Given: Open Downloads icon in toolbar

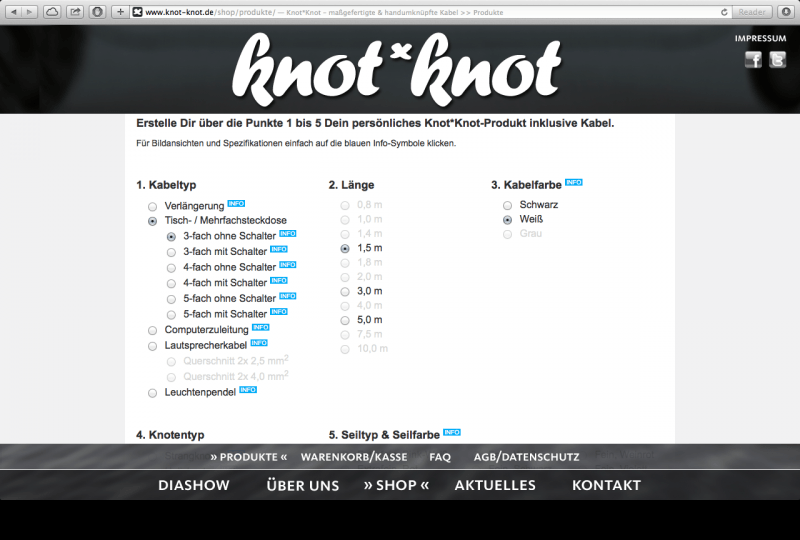Looking at the screenshot, I should point(786,12).
